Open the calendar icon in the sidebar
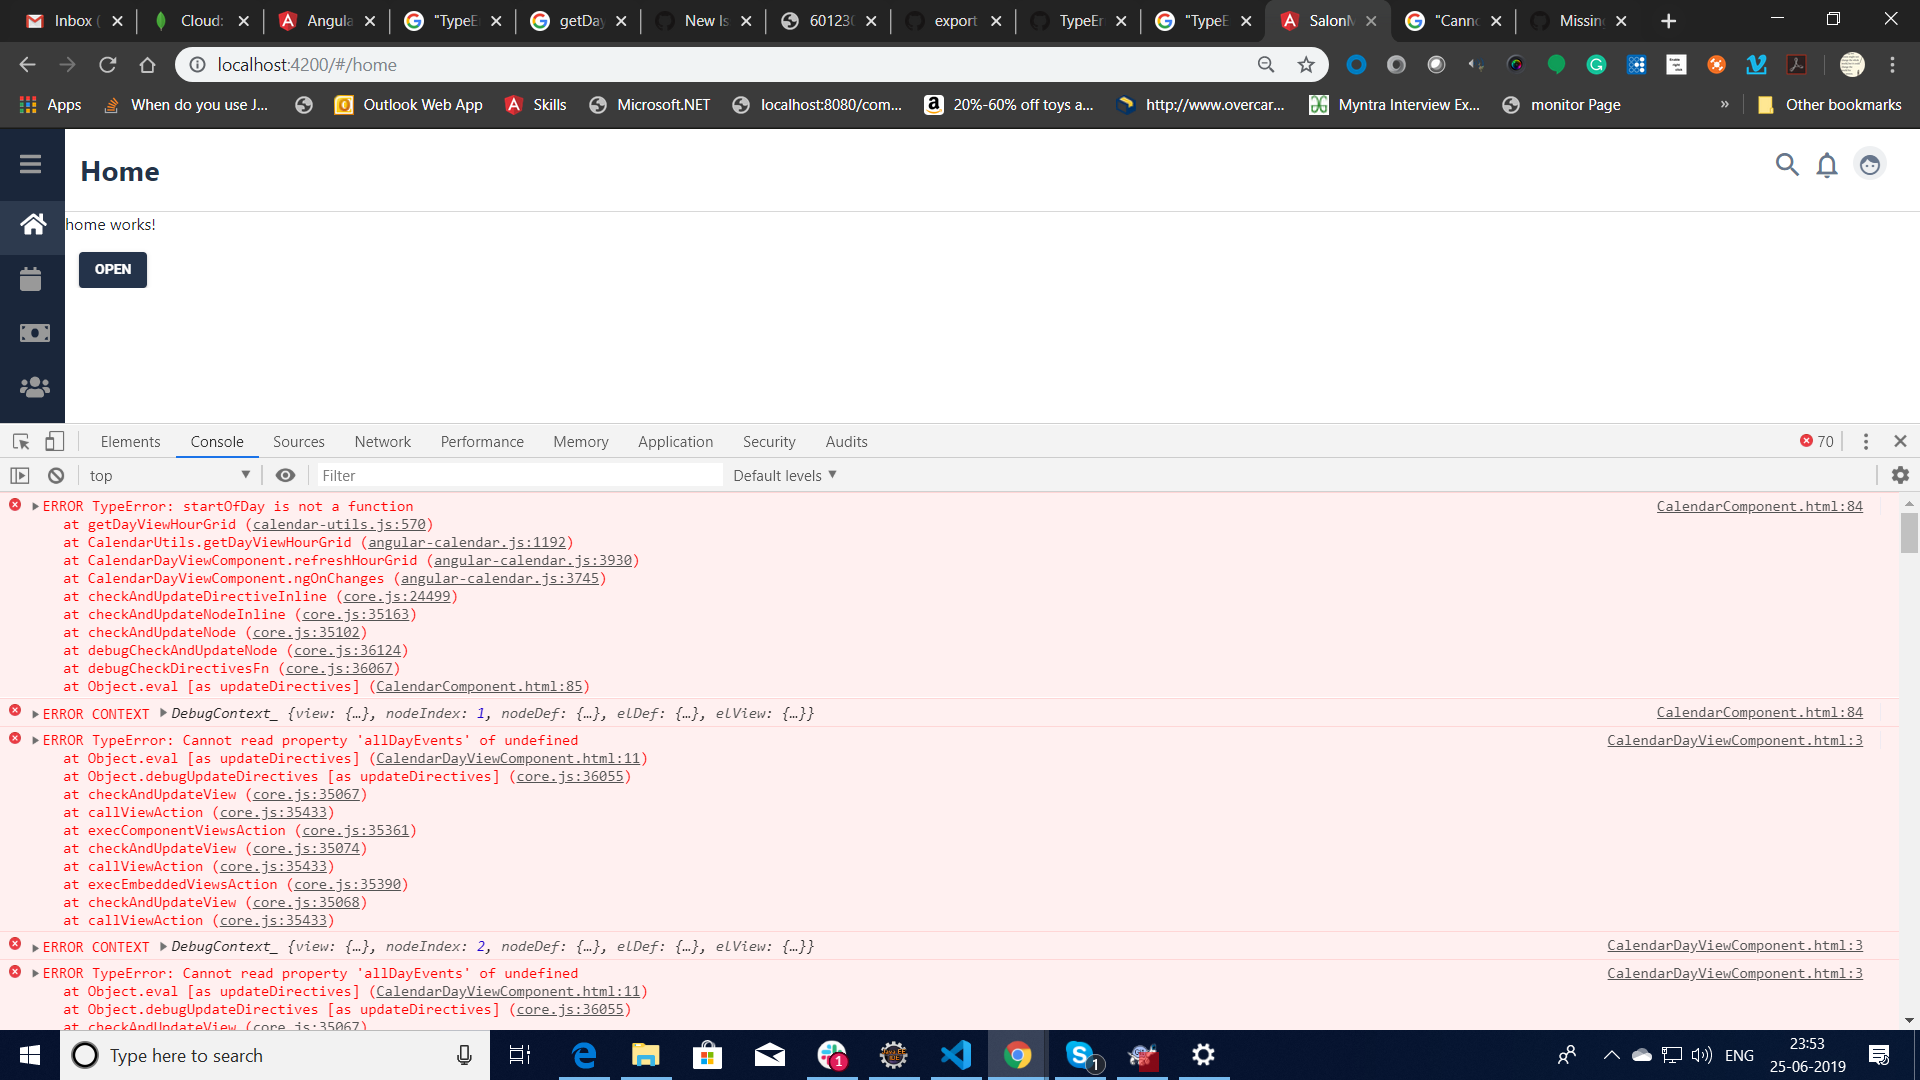Screen dimensions: 1920x1080 (31, 279)
